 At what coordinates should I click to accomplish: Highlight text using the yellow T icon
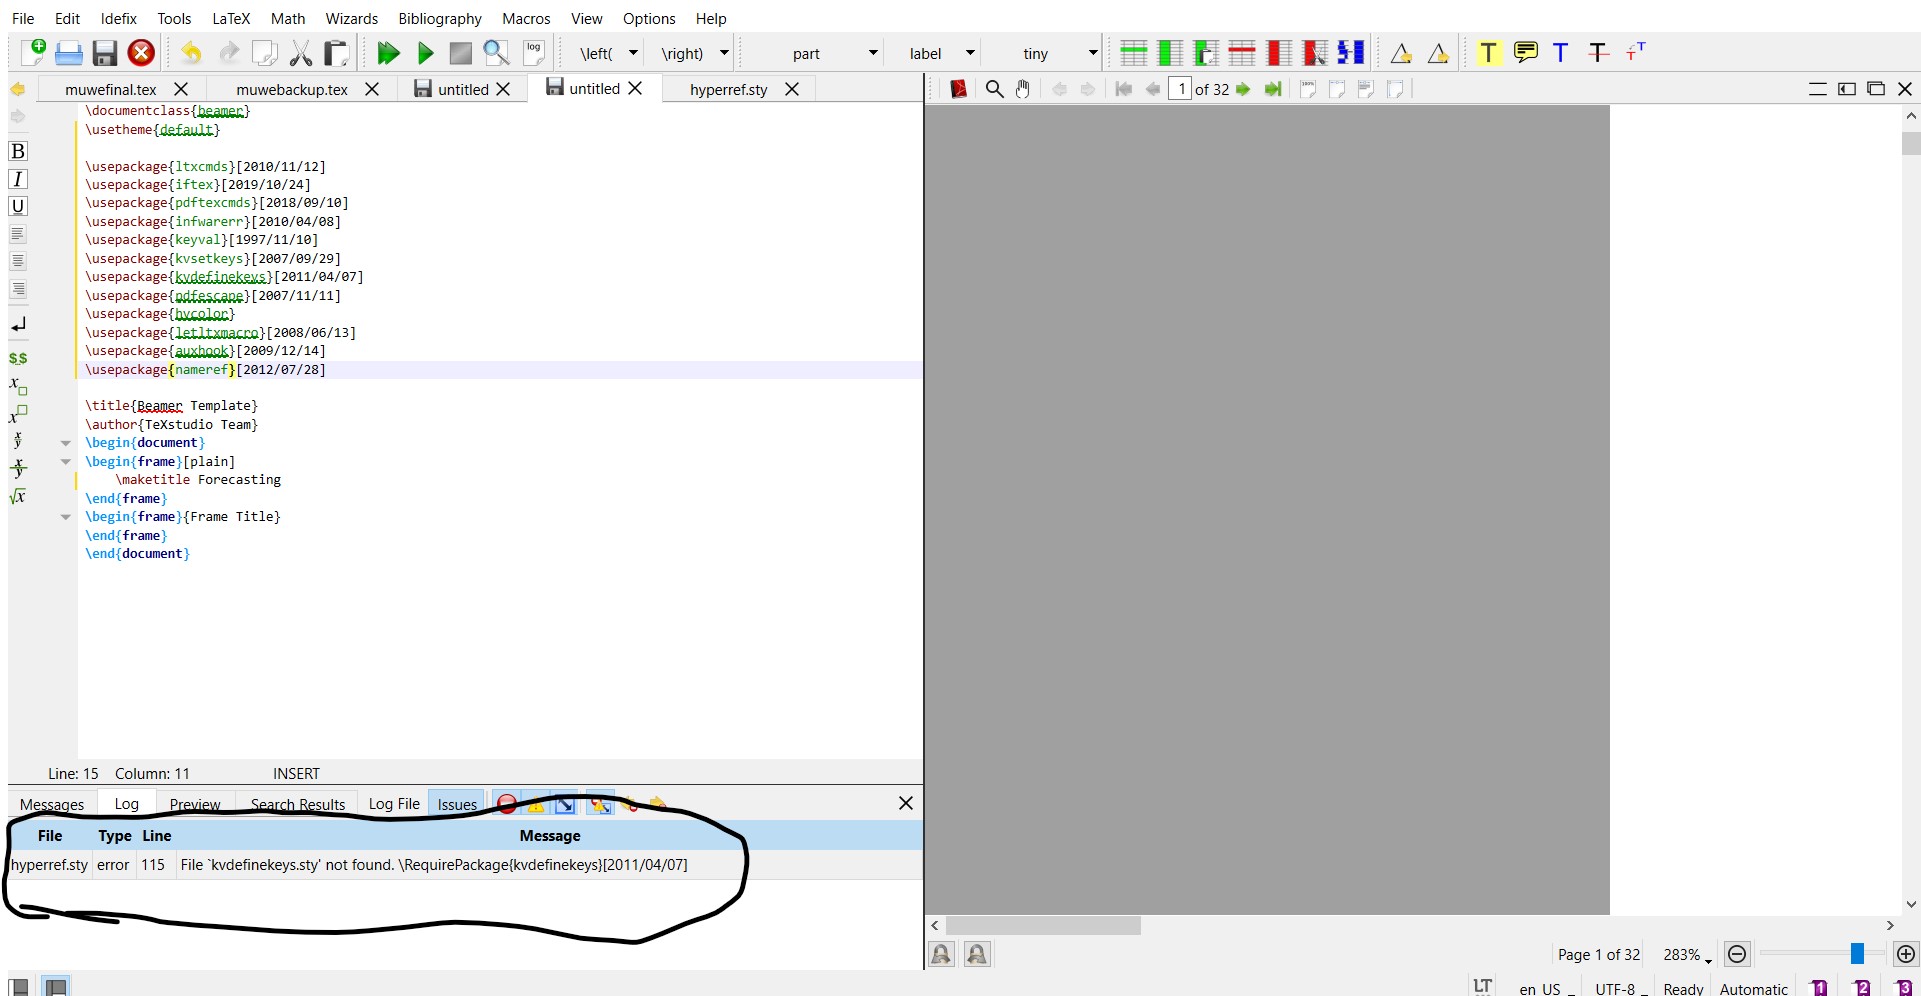[1488, 52]
